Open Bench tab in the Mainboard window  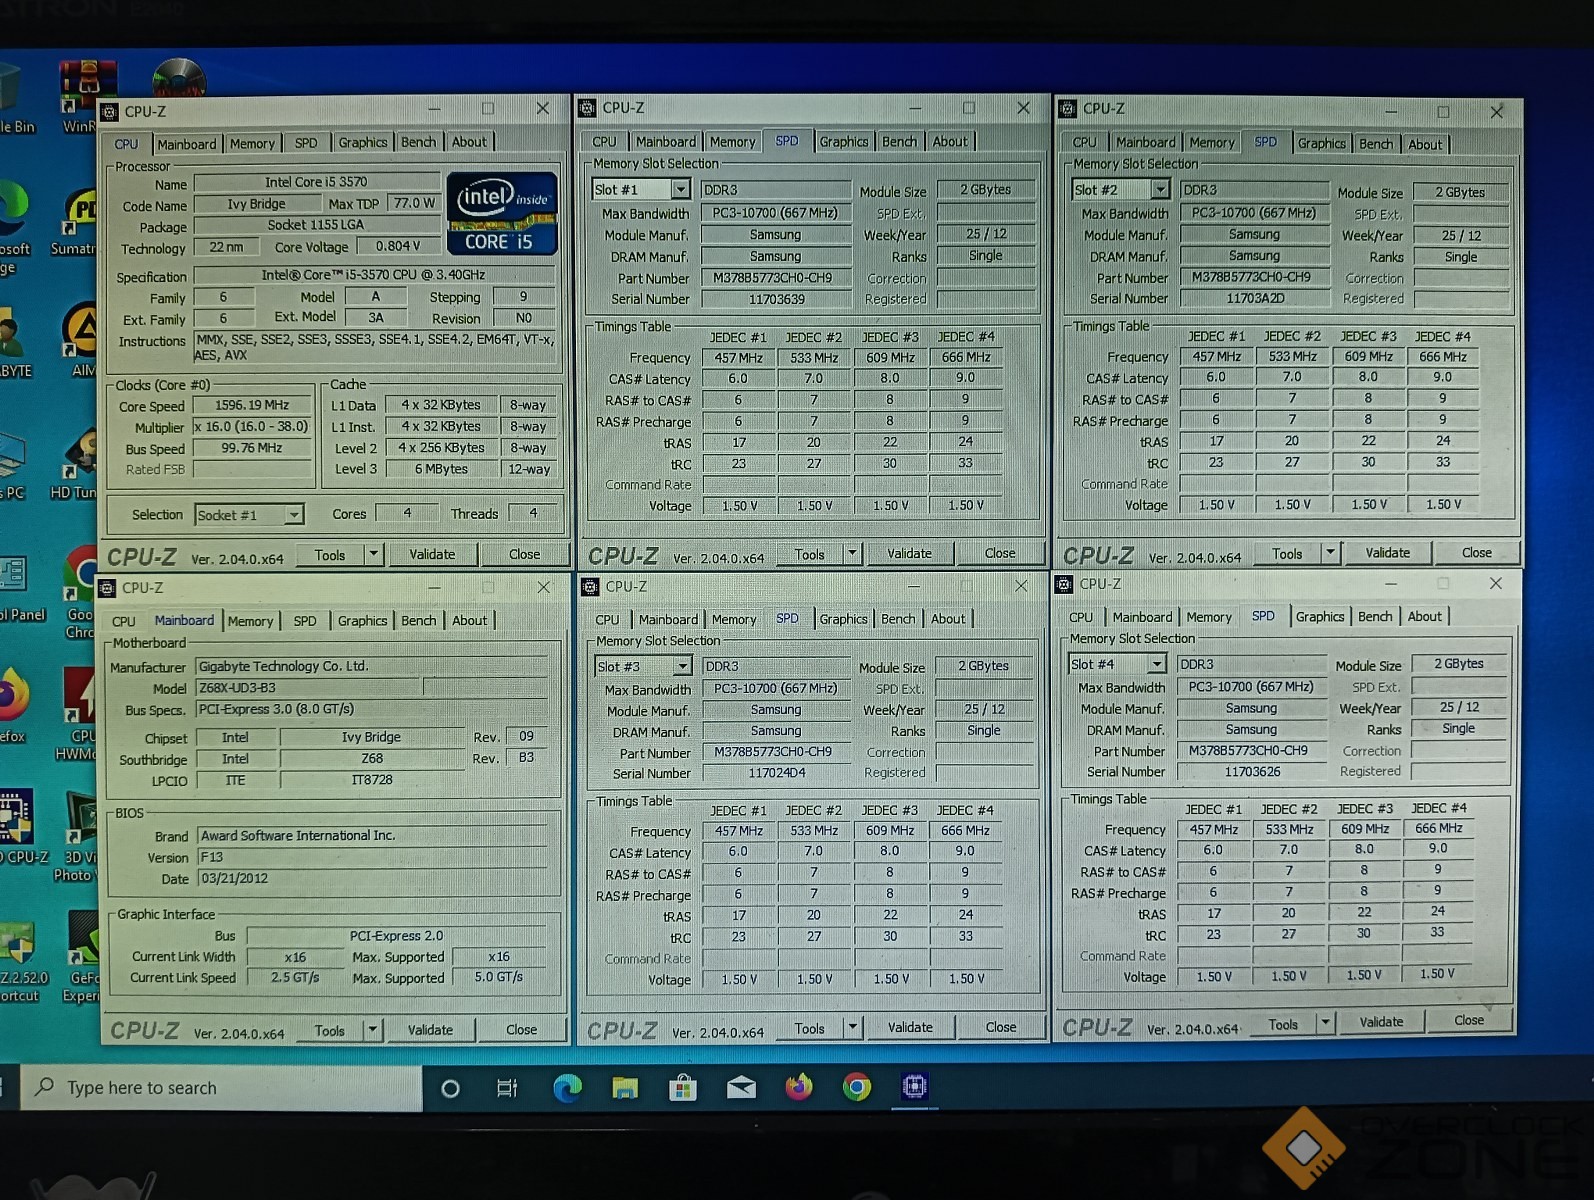tap(418, 621)
